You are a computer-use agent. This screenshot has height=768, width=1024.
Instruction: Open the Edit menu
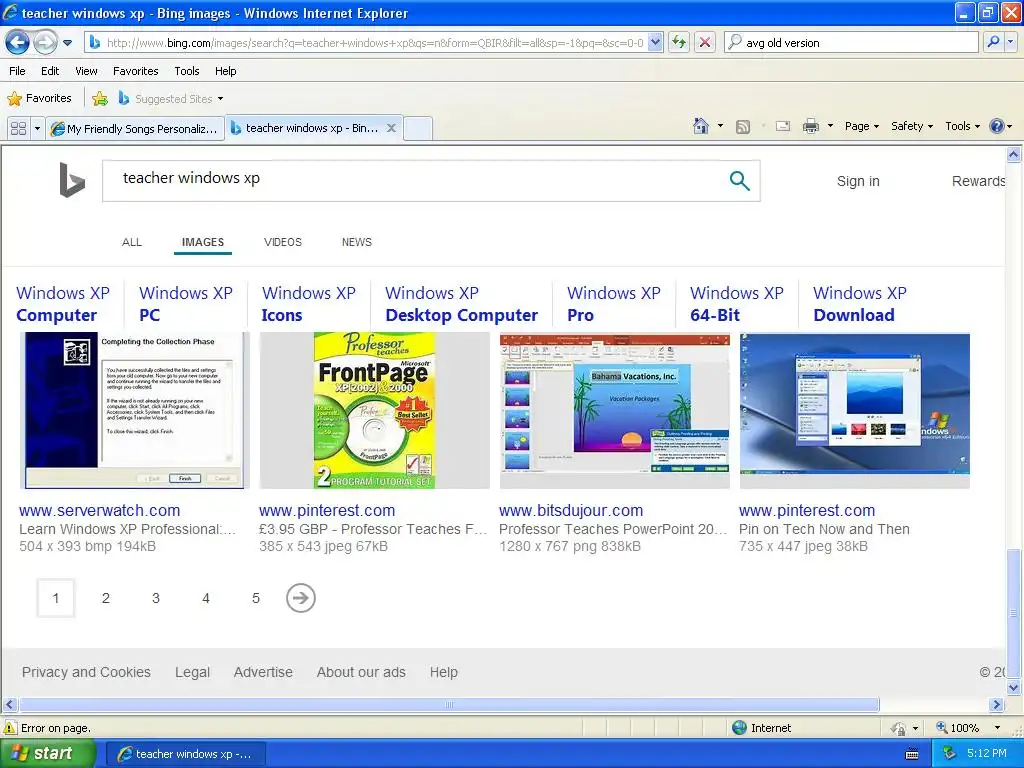tap(50, 71)
